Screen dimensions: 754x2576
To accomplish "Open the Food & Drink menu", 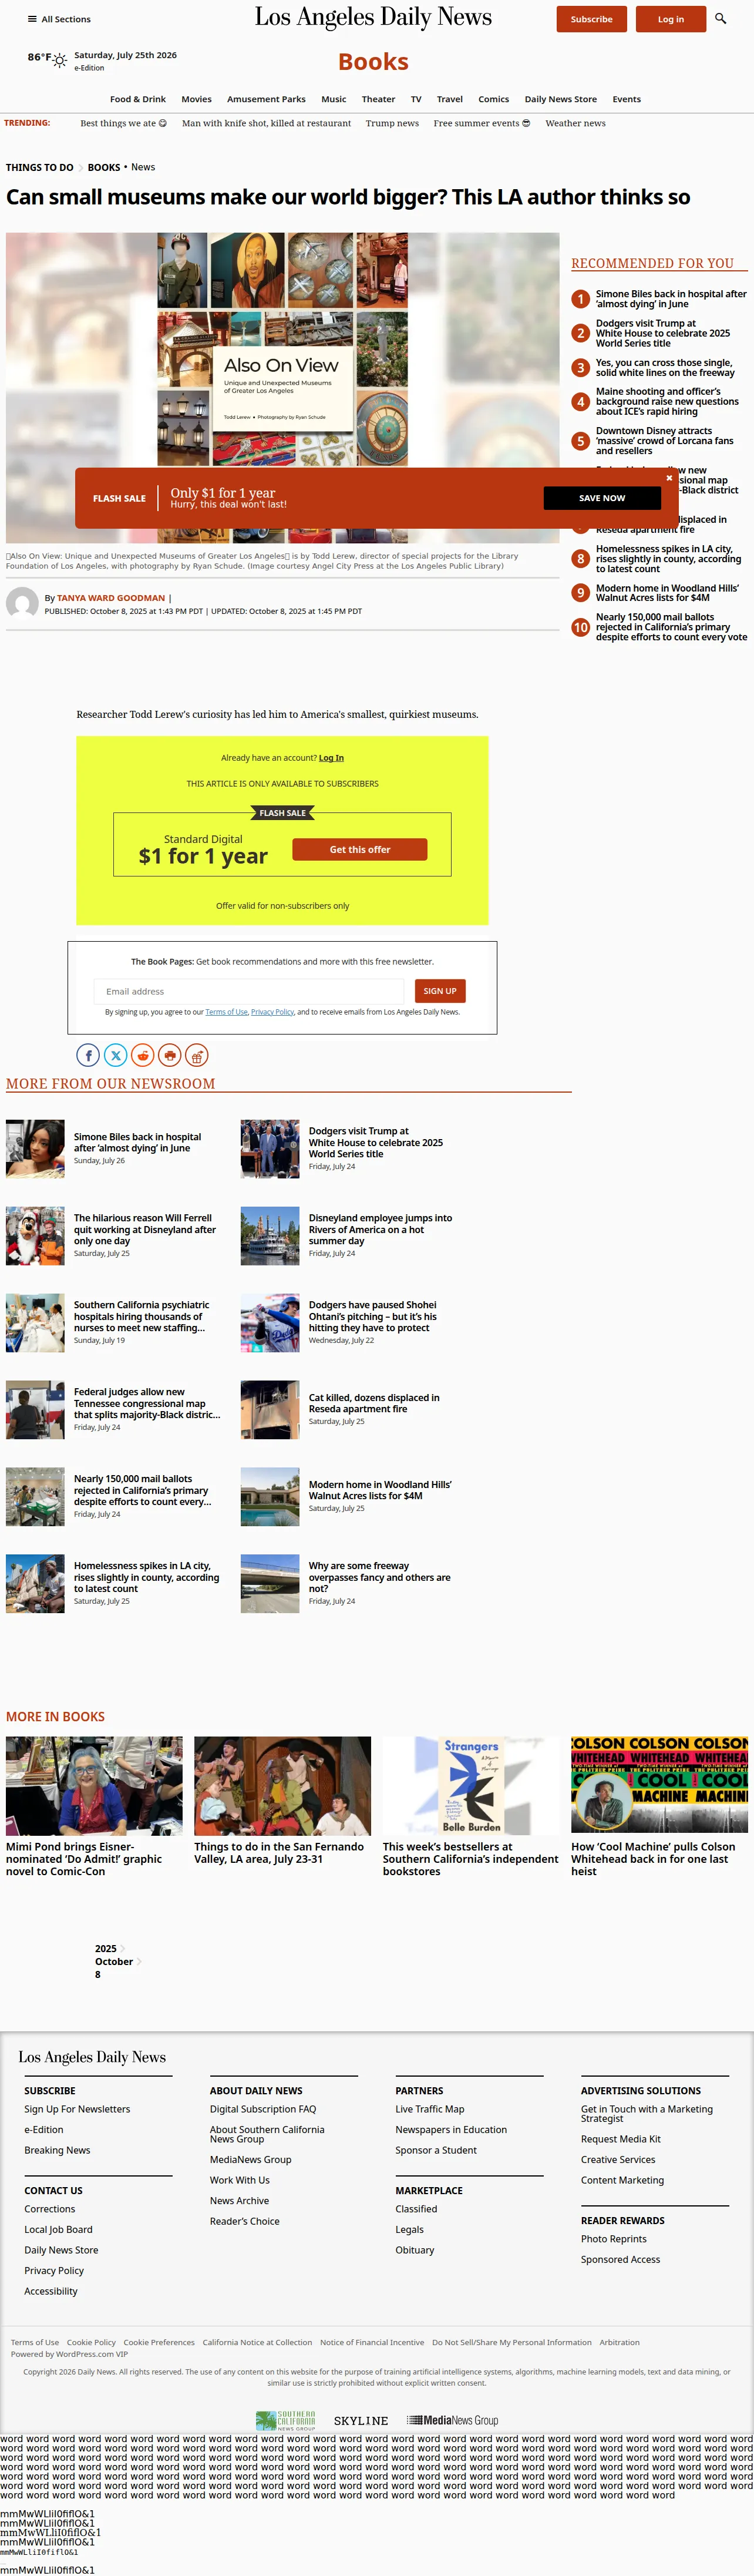I will tap(138, 99).
